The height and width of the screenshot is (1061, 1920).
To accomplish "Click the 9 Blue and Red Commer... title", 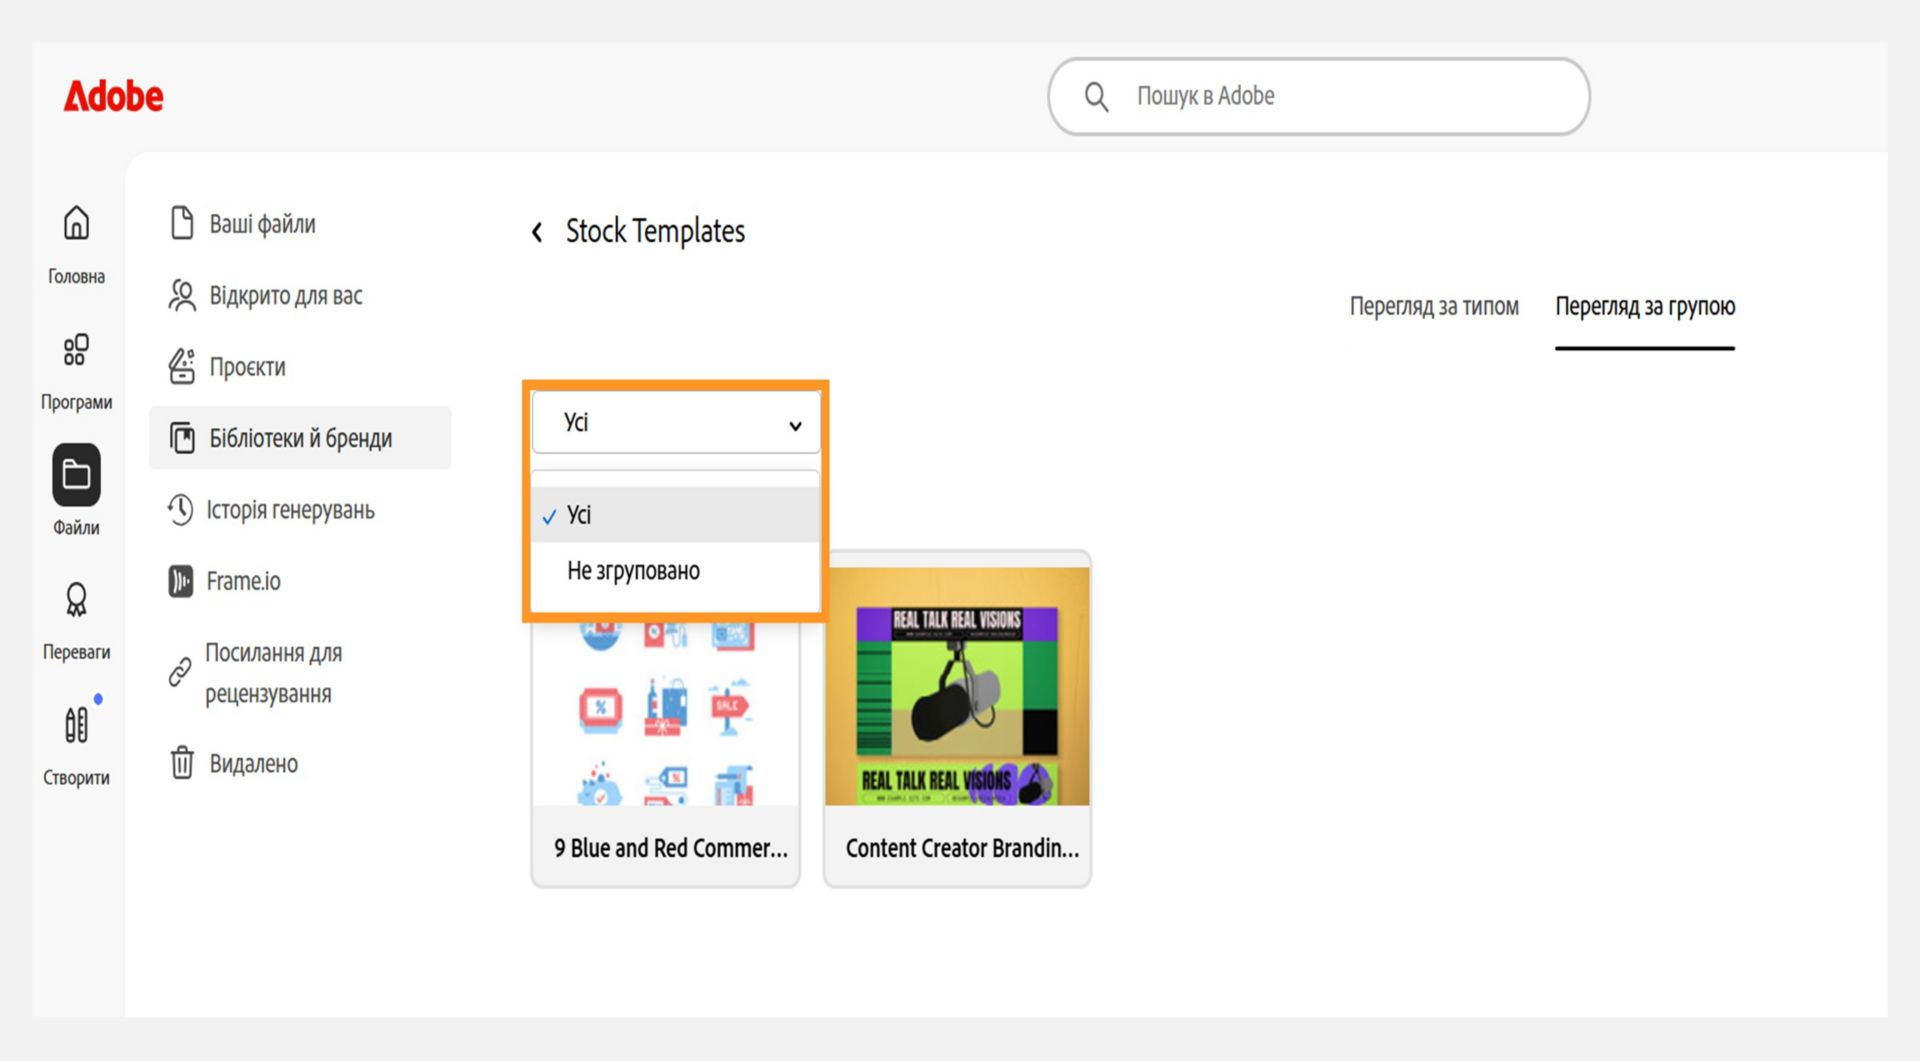I will [671, 848].
